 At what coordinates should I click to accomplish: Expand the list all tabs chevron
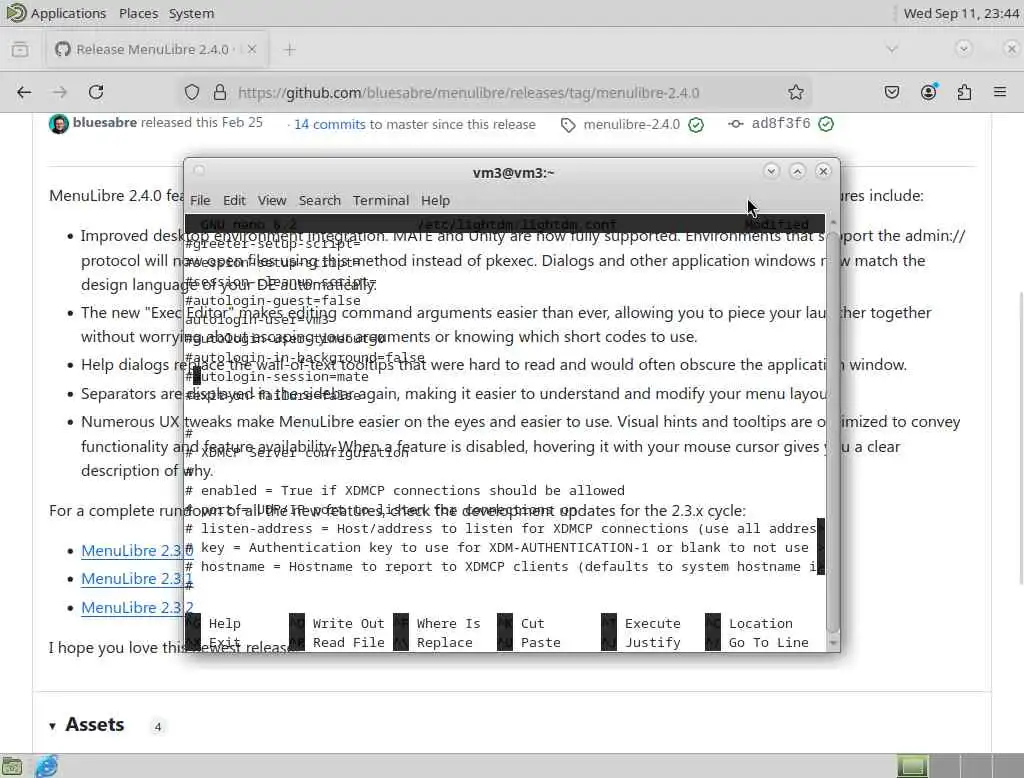[892, 49]
